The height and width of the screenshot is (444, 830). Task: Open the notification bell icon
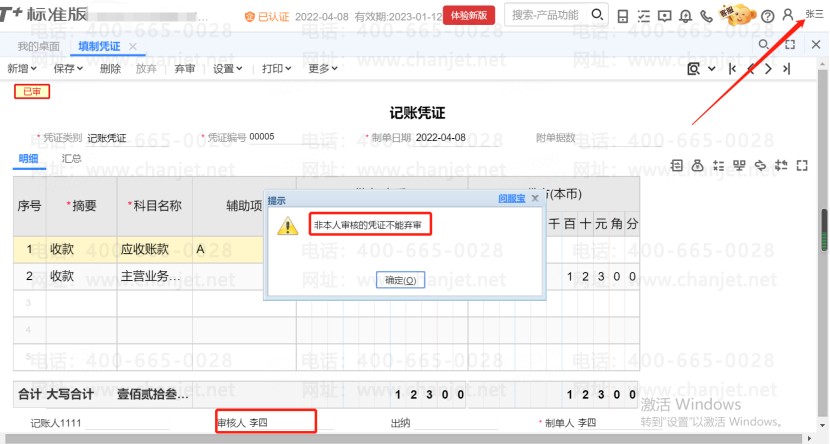tap(686, 16)
